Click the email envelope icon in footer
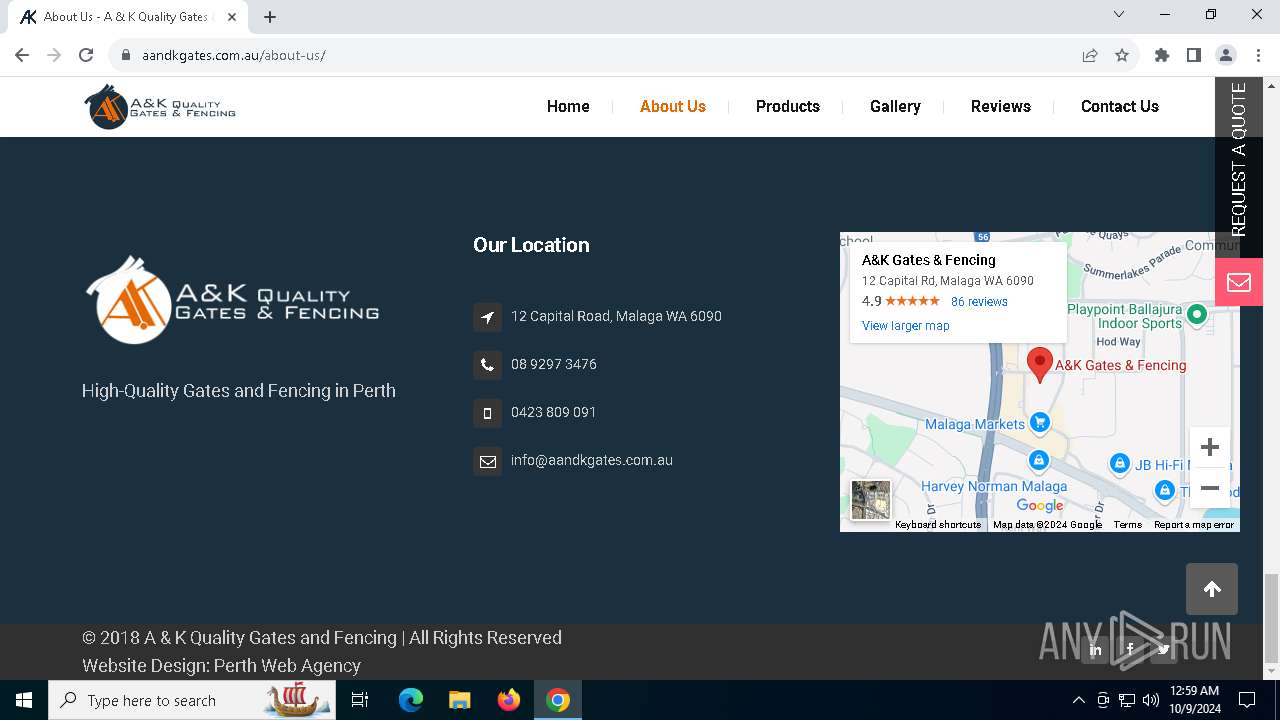 point(487,461)
